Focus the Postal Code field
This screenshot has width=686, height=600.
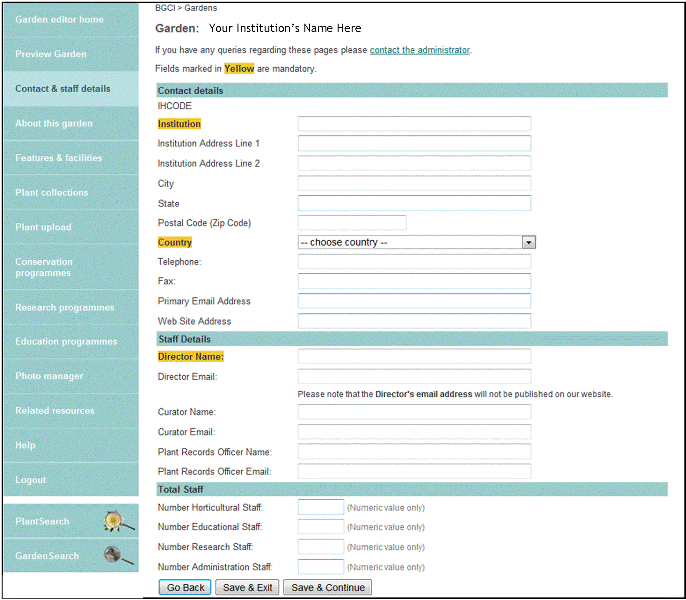pos(352,223)
